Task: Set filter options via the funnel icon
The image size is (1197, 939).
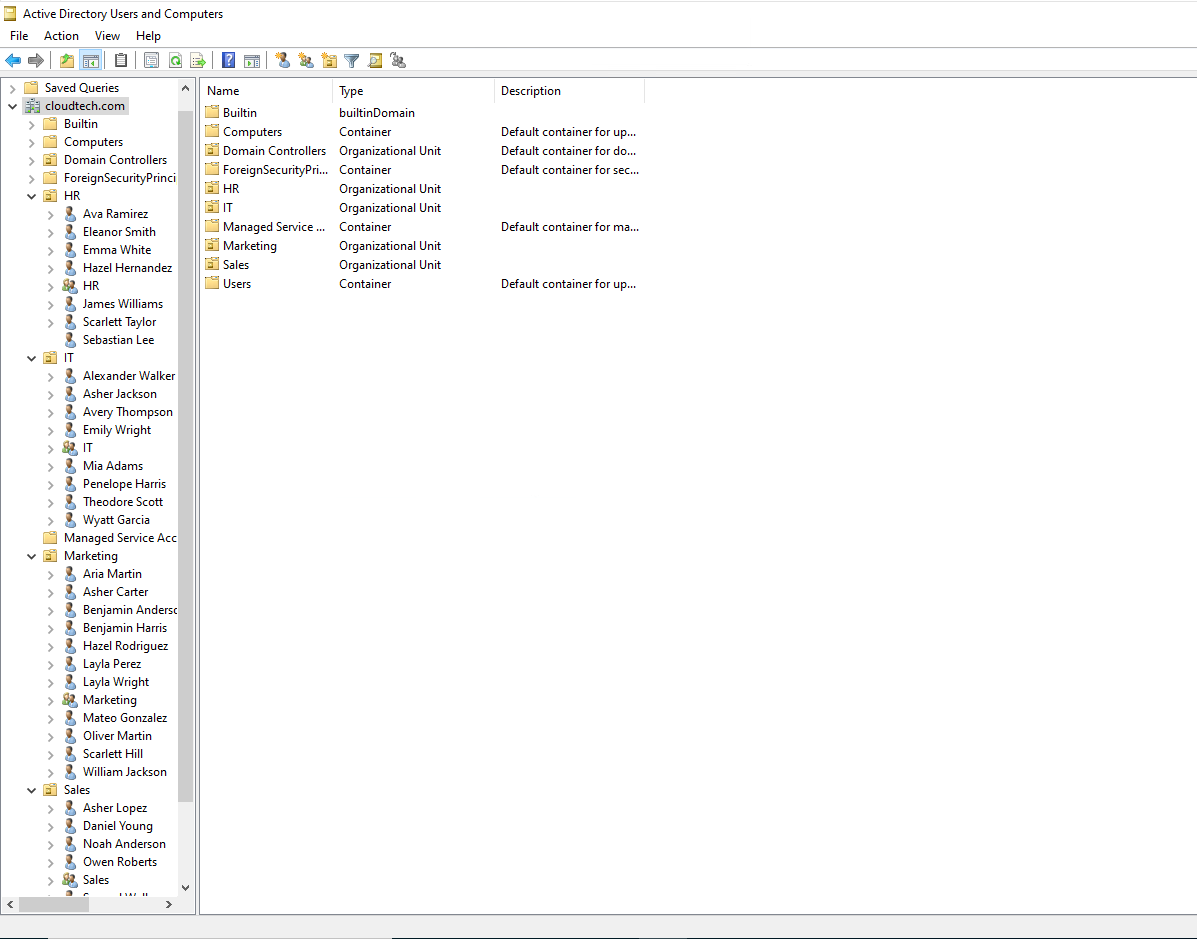Action: [x=352, y=60]
